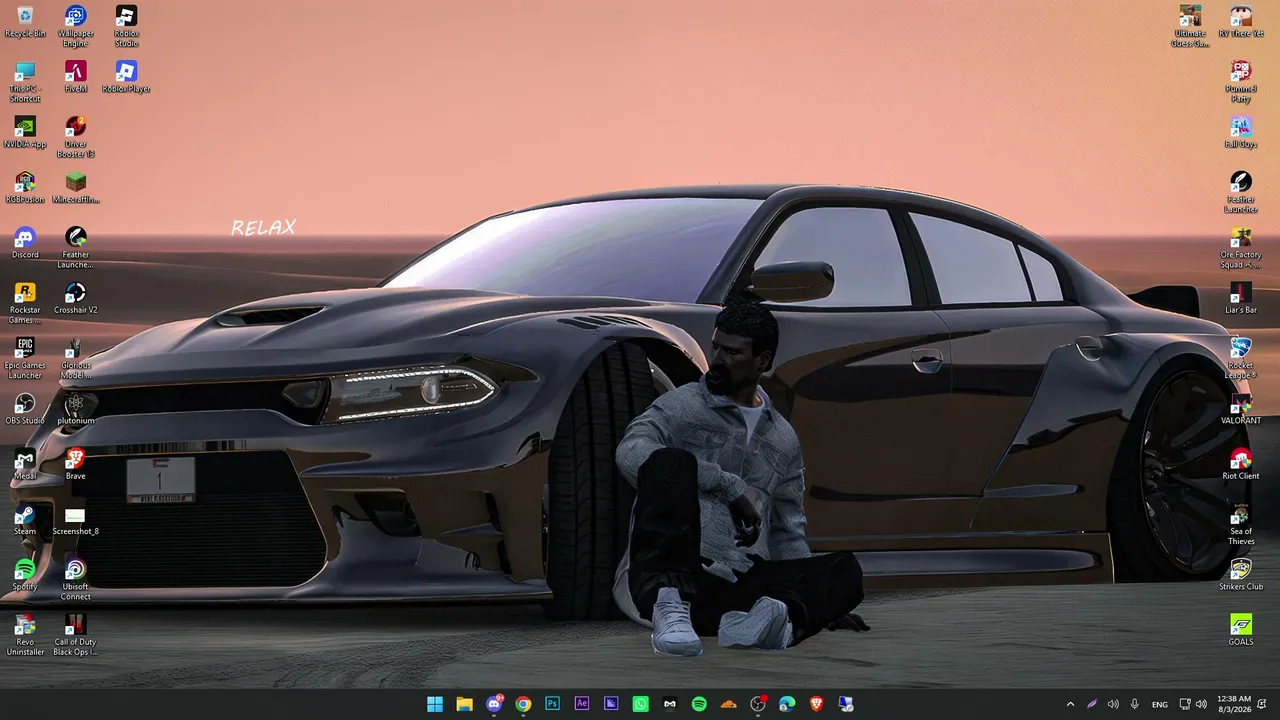Click the Sea of Thieves desktop icon
Viewport: 1280px width, 720px height.
coord(1241,524)
